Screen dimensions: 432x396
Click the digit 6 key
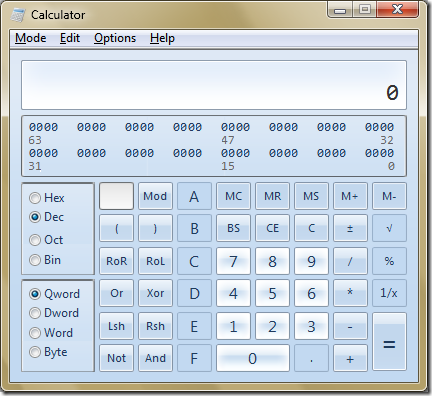click(311, 293)
